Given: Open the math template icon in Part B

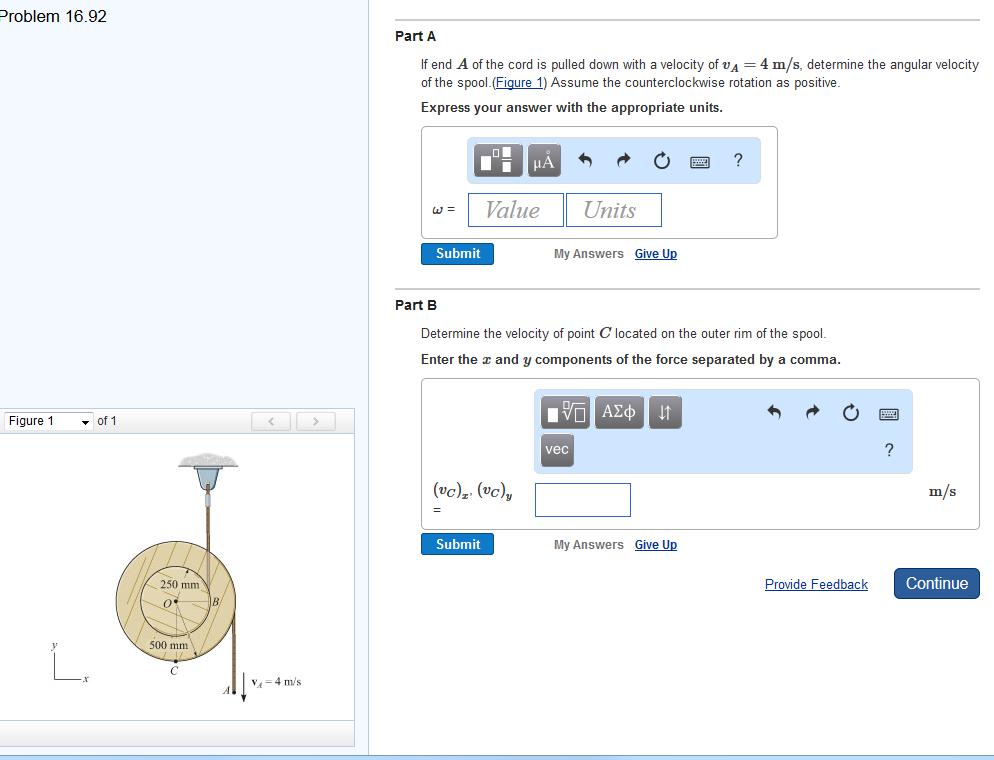Looking at the screenshot, I should point(565,412).
